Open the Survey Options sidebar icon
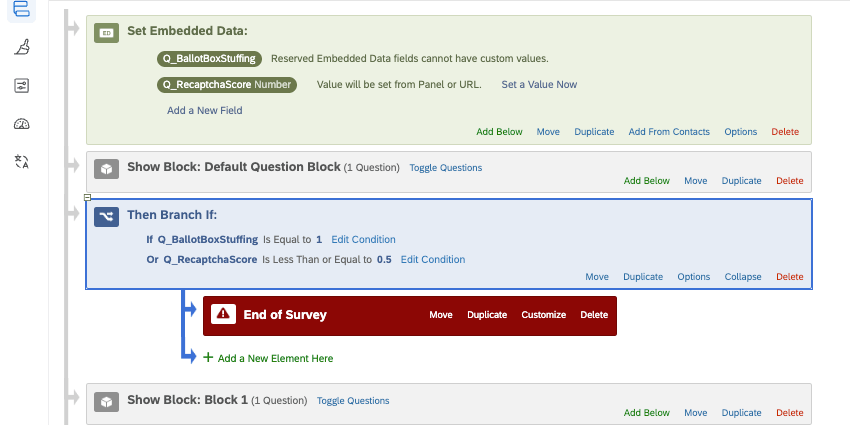The image size is (850, 425). tap(22, 85)
